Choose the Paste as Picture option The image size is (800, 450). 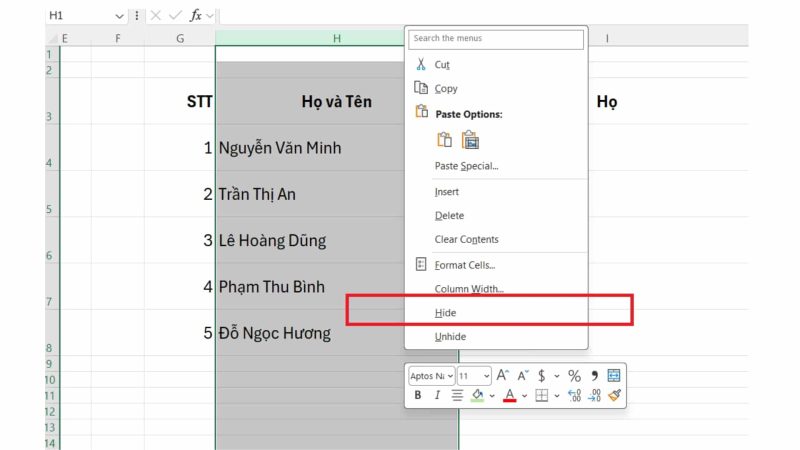pyautogui.click(x=470, y=140)
